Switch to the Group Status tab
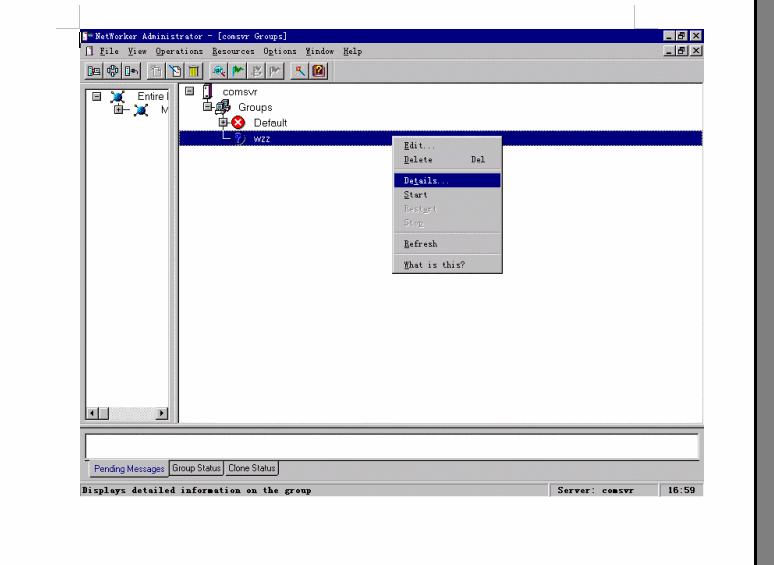Image resolution: width=774 pixels, height=565 pixels. pyautogui.click(x=196, y=468)
